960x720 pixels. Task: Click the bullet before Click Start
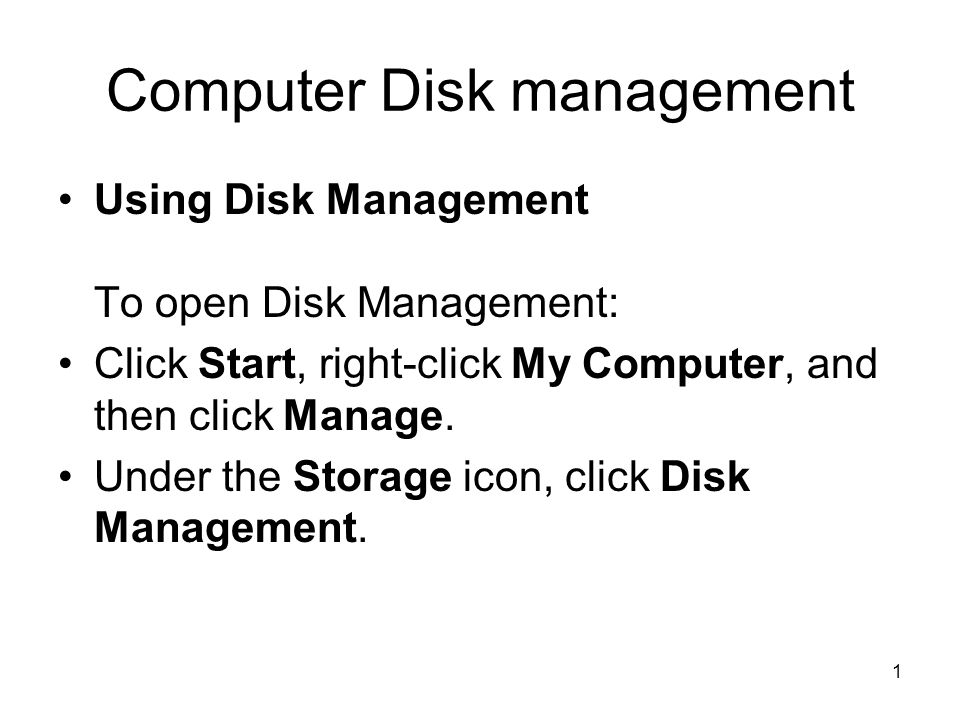(66, 364)
